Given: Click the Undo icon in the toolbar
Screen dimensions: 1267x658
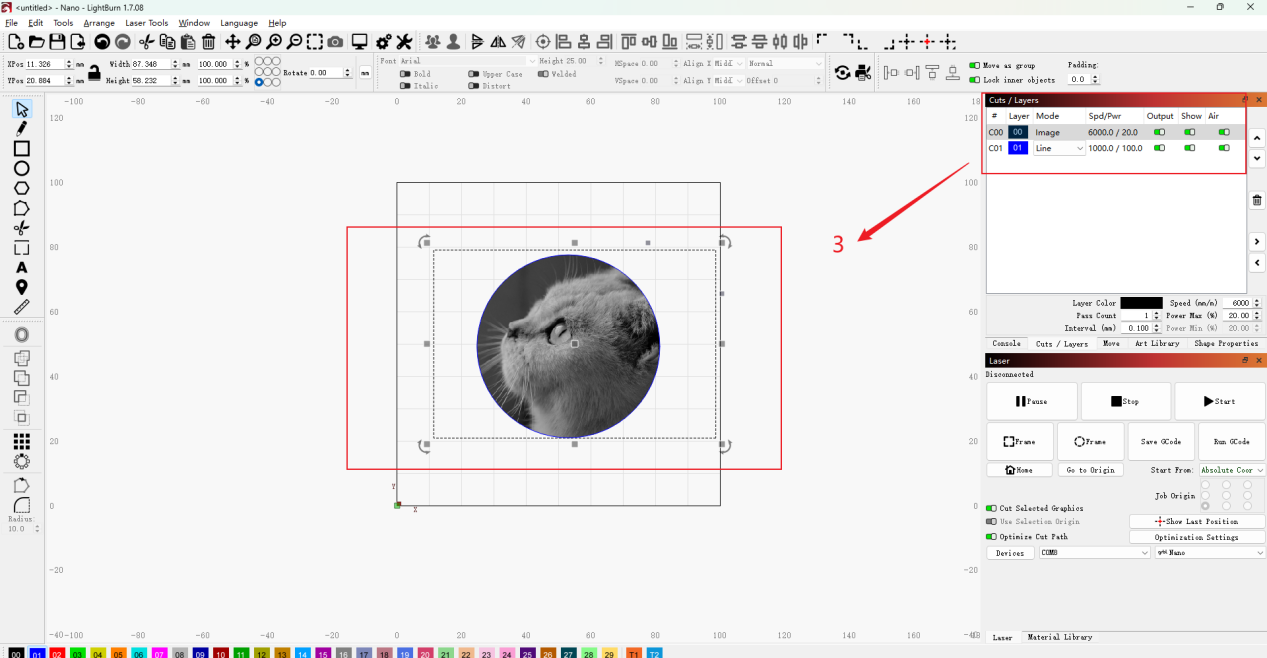Looking at the screenshot, I should (102, 42).
